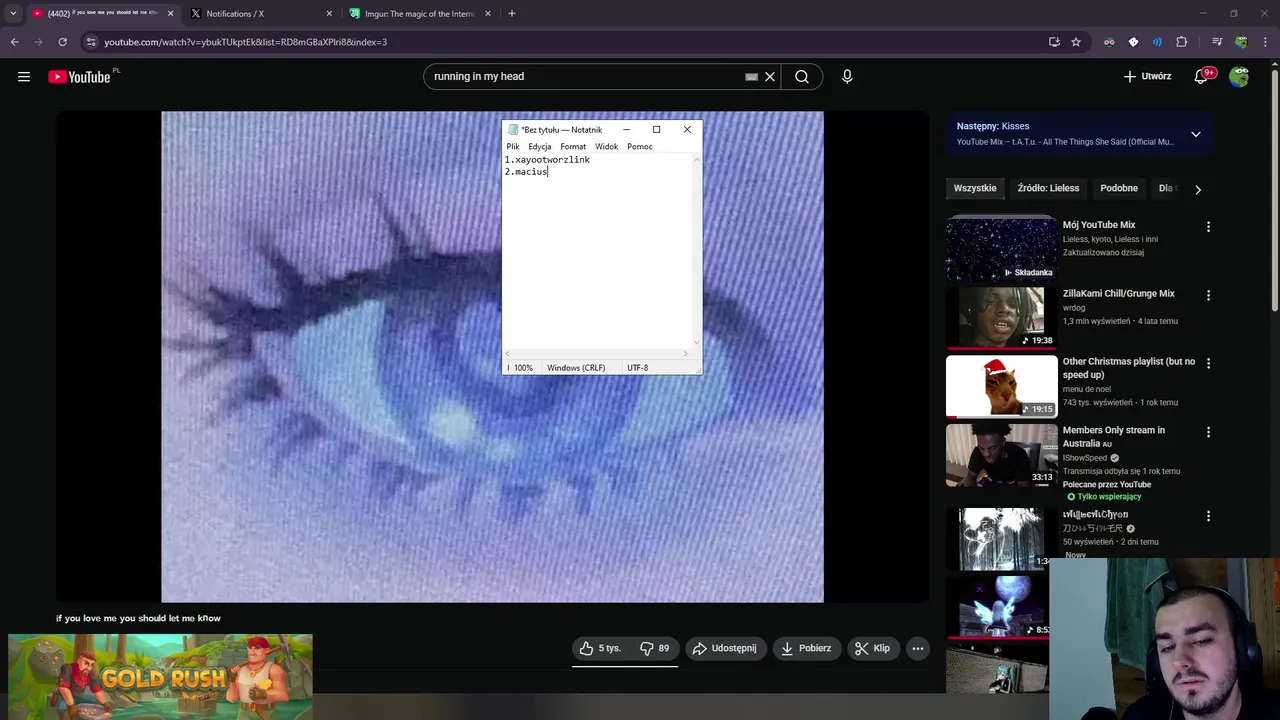The width and height of the screenshot is (1280, 720).
Task: Open options for Members Only stream
Action: pos(1208,432)
